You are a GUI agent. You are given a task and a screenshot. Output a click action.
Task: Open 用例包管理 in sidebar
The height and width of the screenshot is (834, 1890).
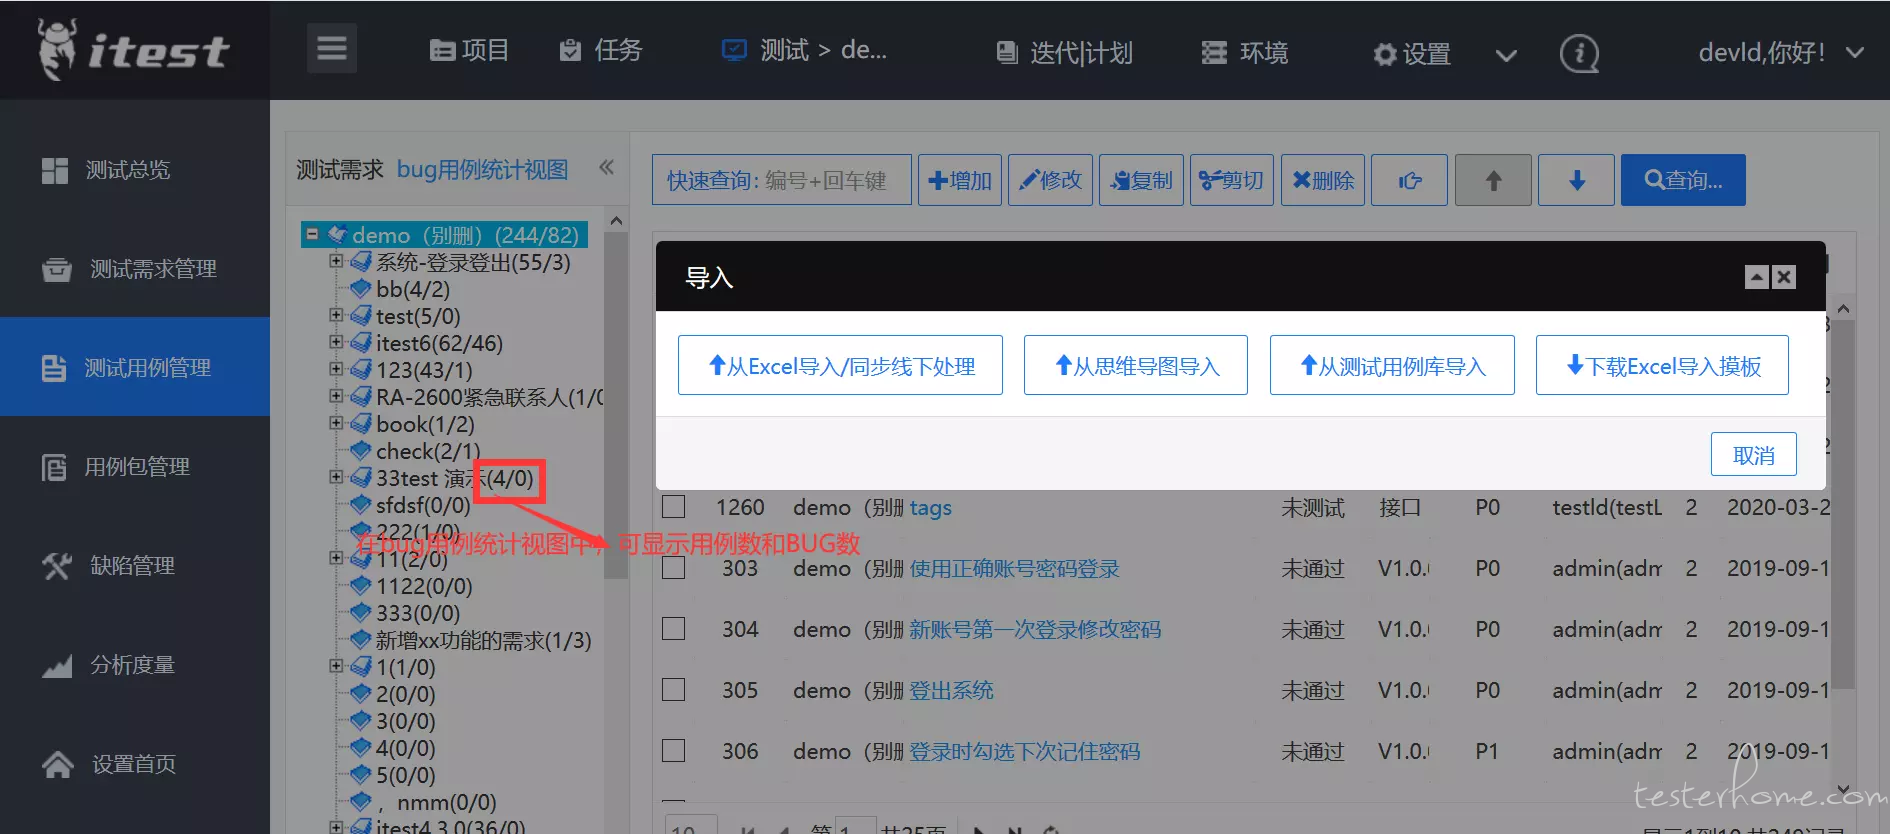click(x=135, y=466)
